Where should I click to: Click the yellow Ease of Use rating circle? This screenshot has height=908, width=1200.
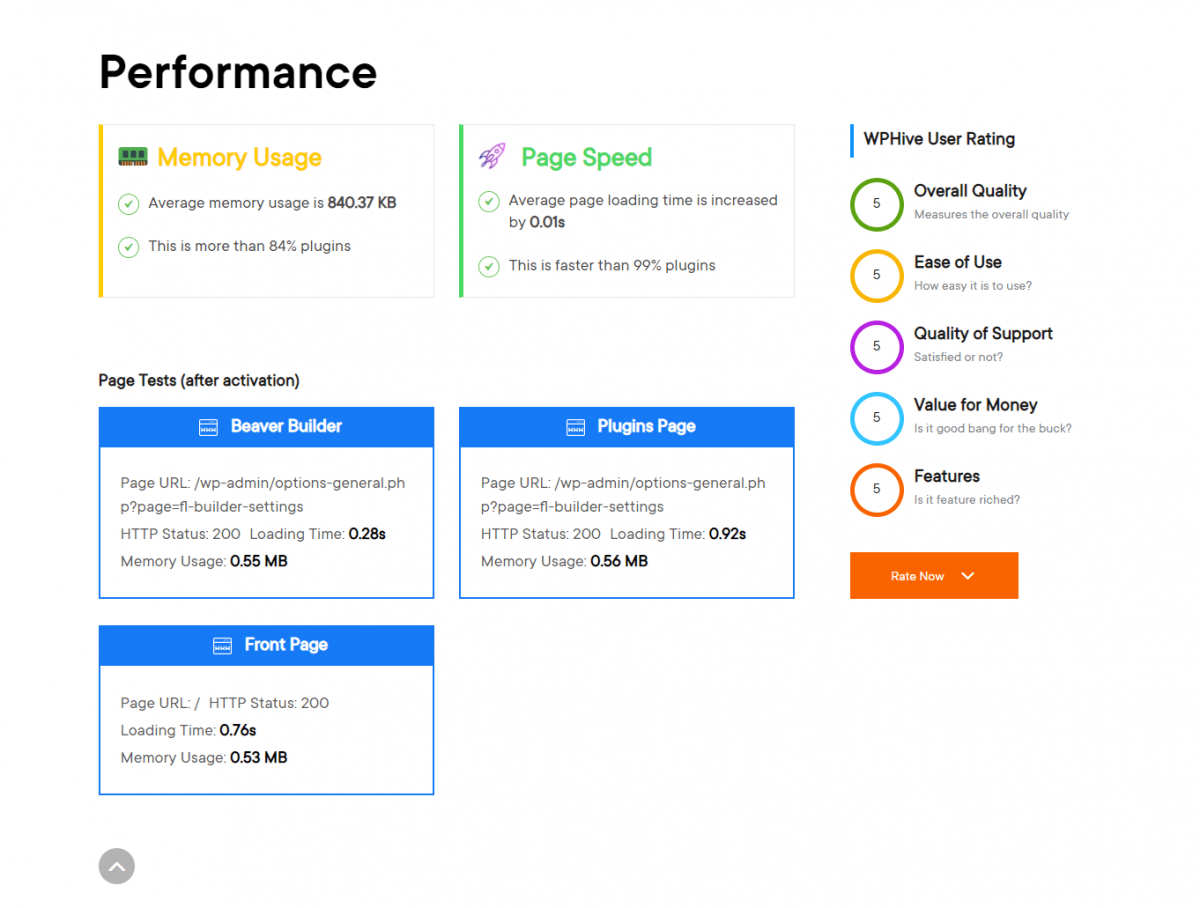pyautogui.click(x=877, y=275)
